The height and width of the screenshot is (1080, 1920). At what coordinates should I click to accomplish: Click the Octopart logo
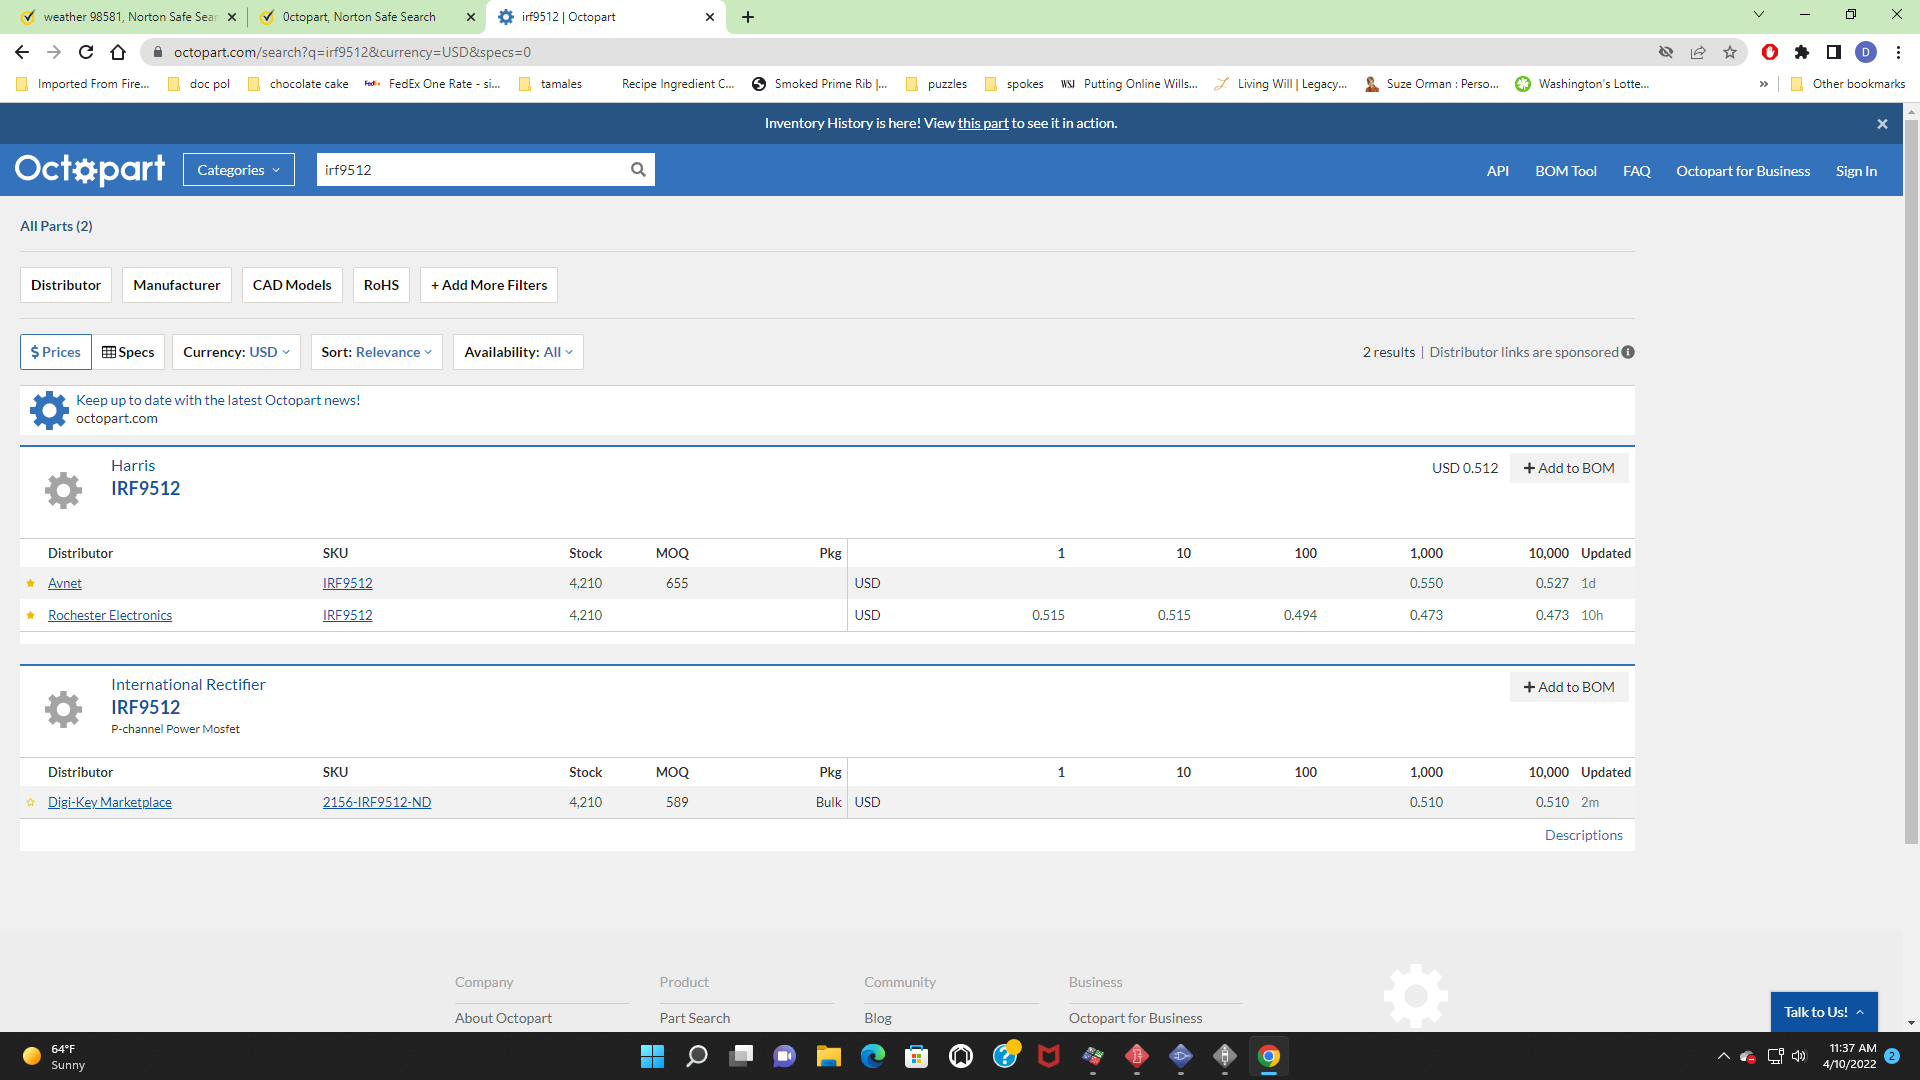coord(90,169)
